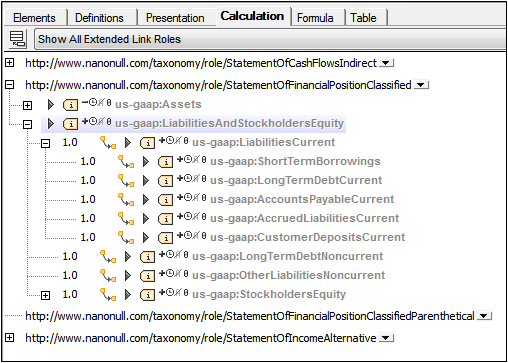This screenshot has width=508, height=363.
Task: Click the item icon of LiabilitiesCurrent
Action: tap(147, 143)
